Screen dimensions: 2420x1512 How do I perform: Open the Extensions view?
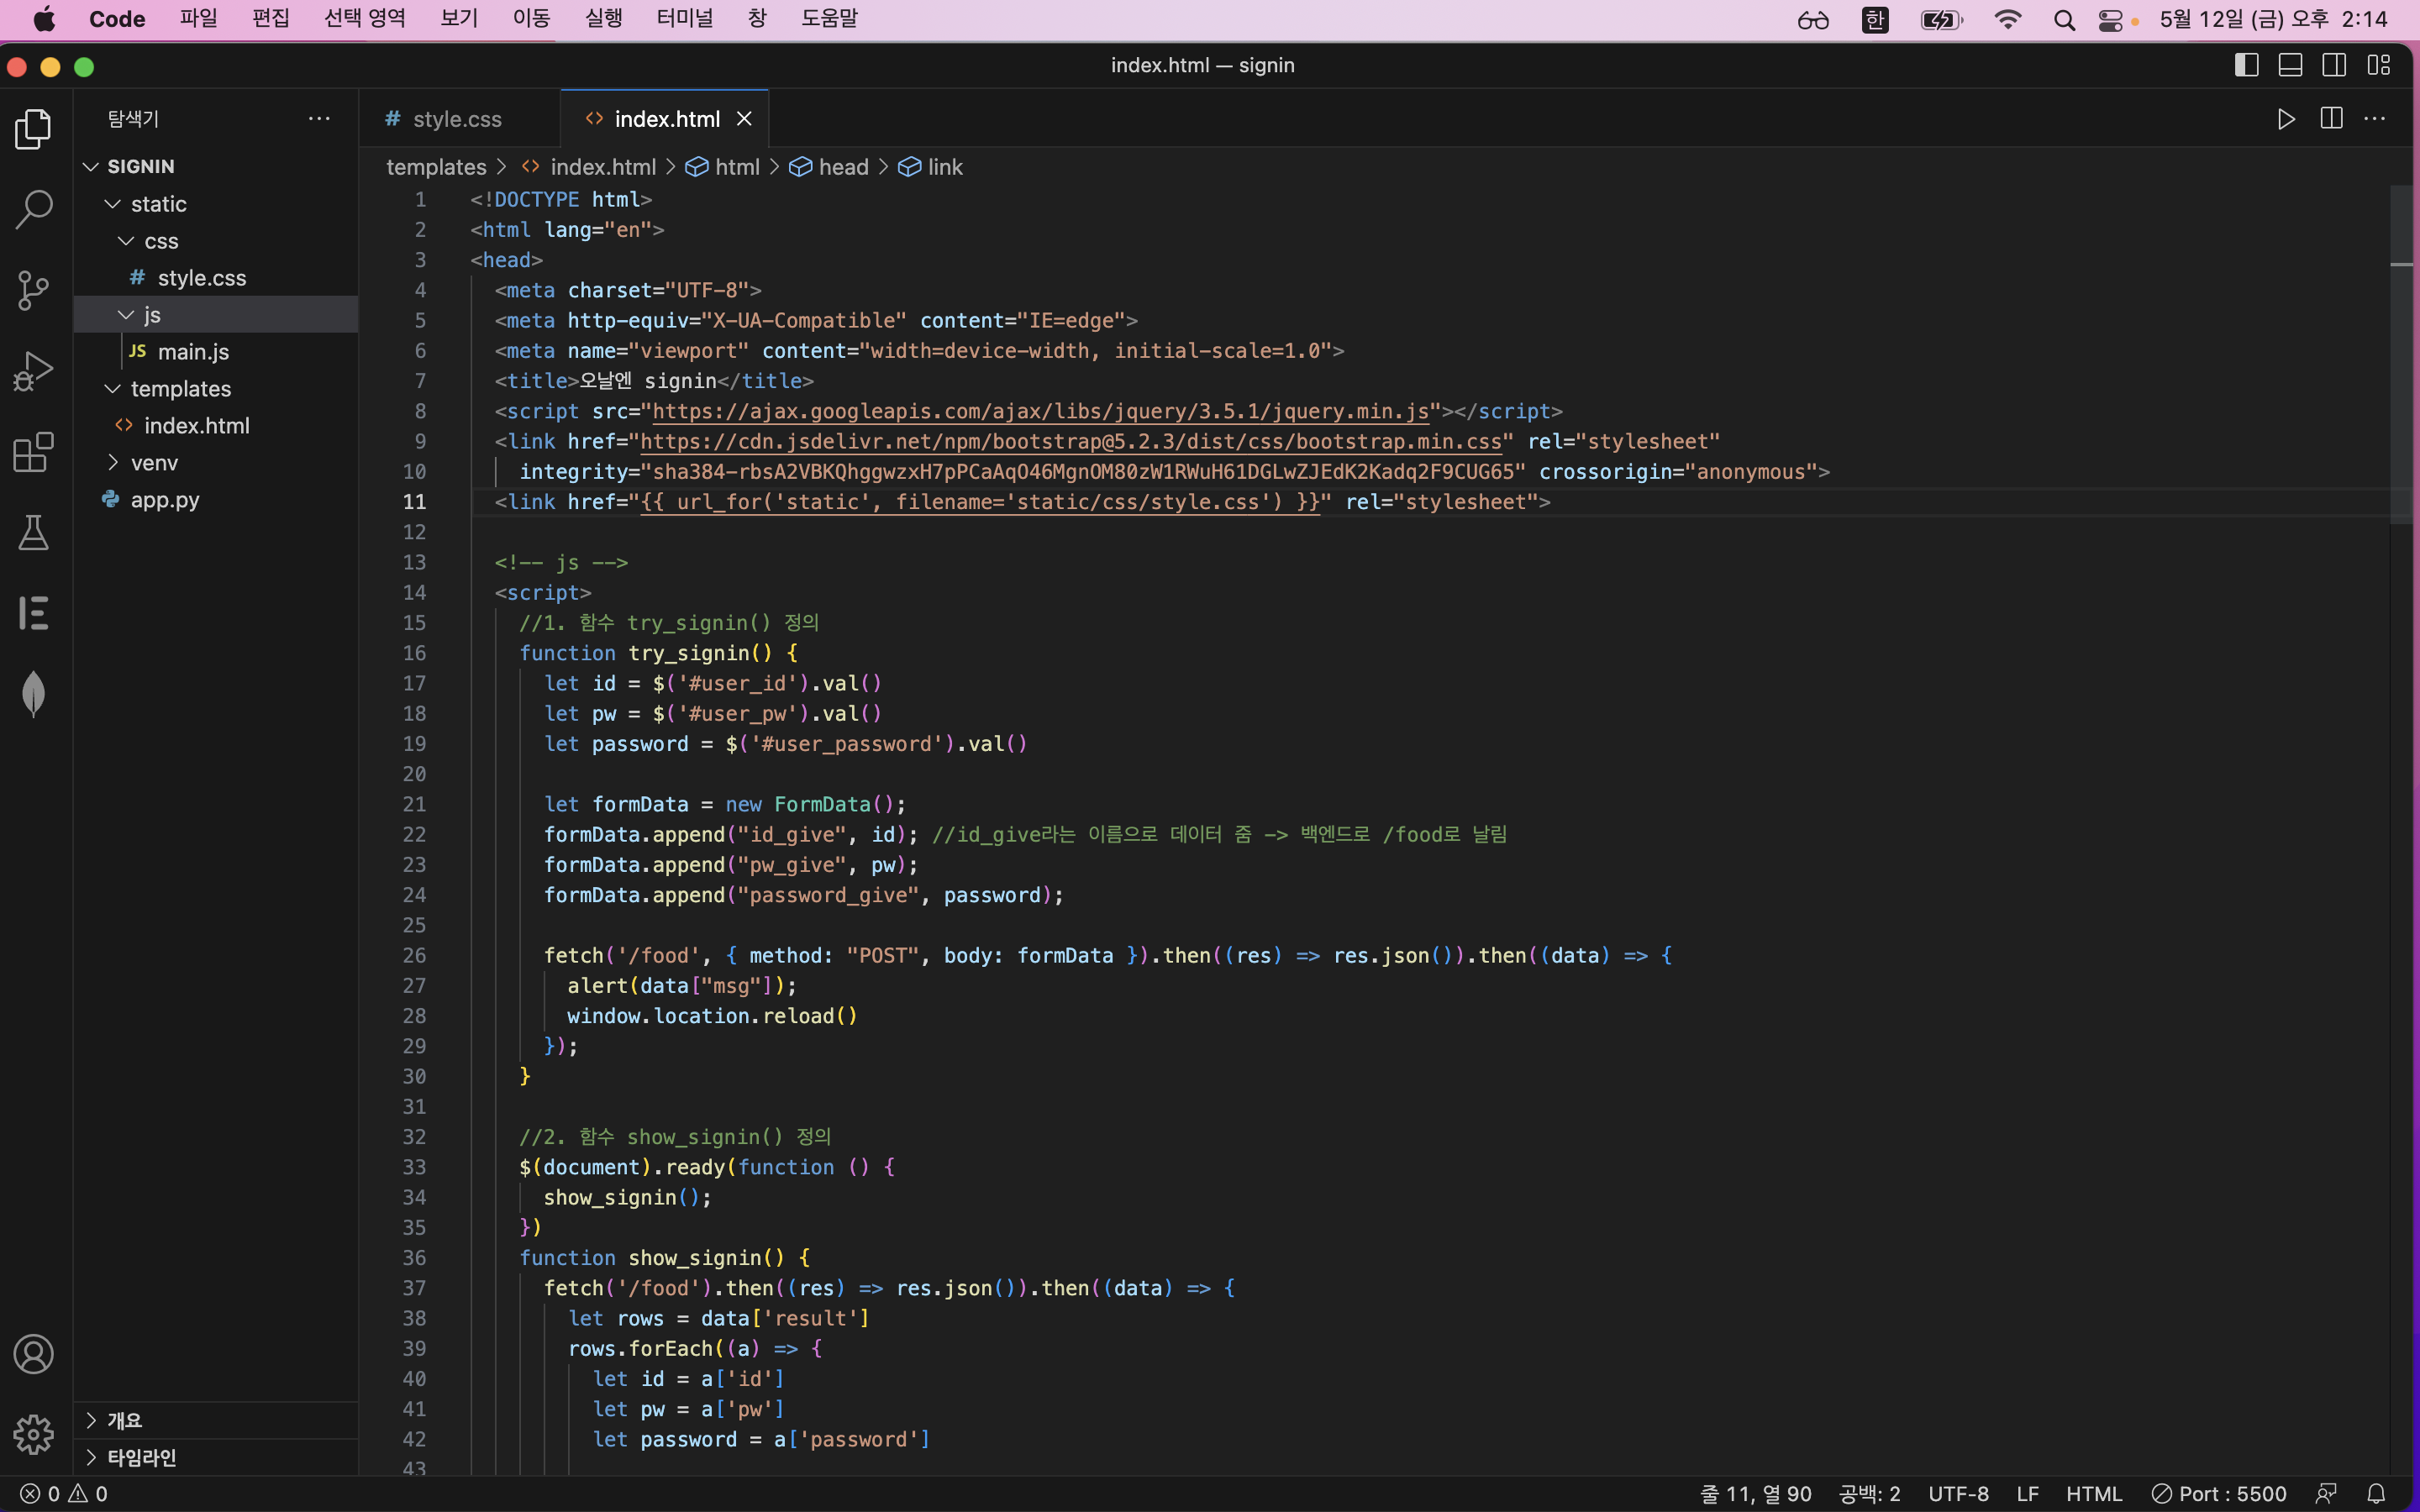click(34, 452)
